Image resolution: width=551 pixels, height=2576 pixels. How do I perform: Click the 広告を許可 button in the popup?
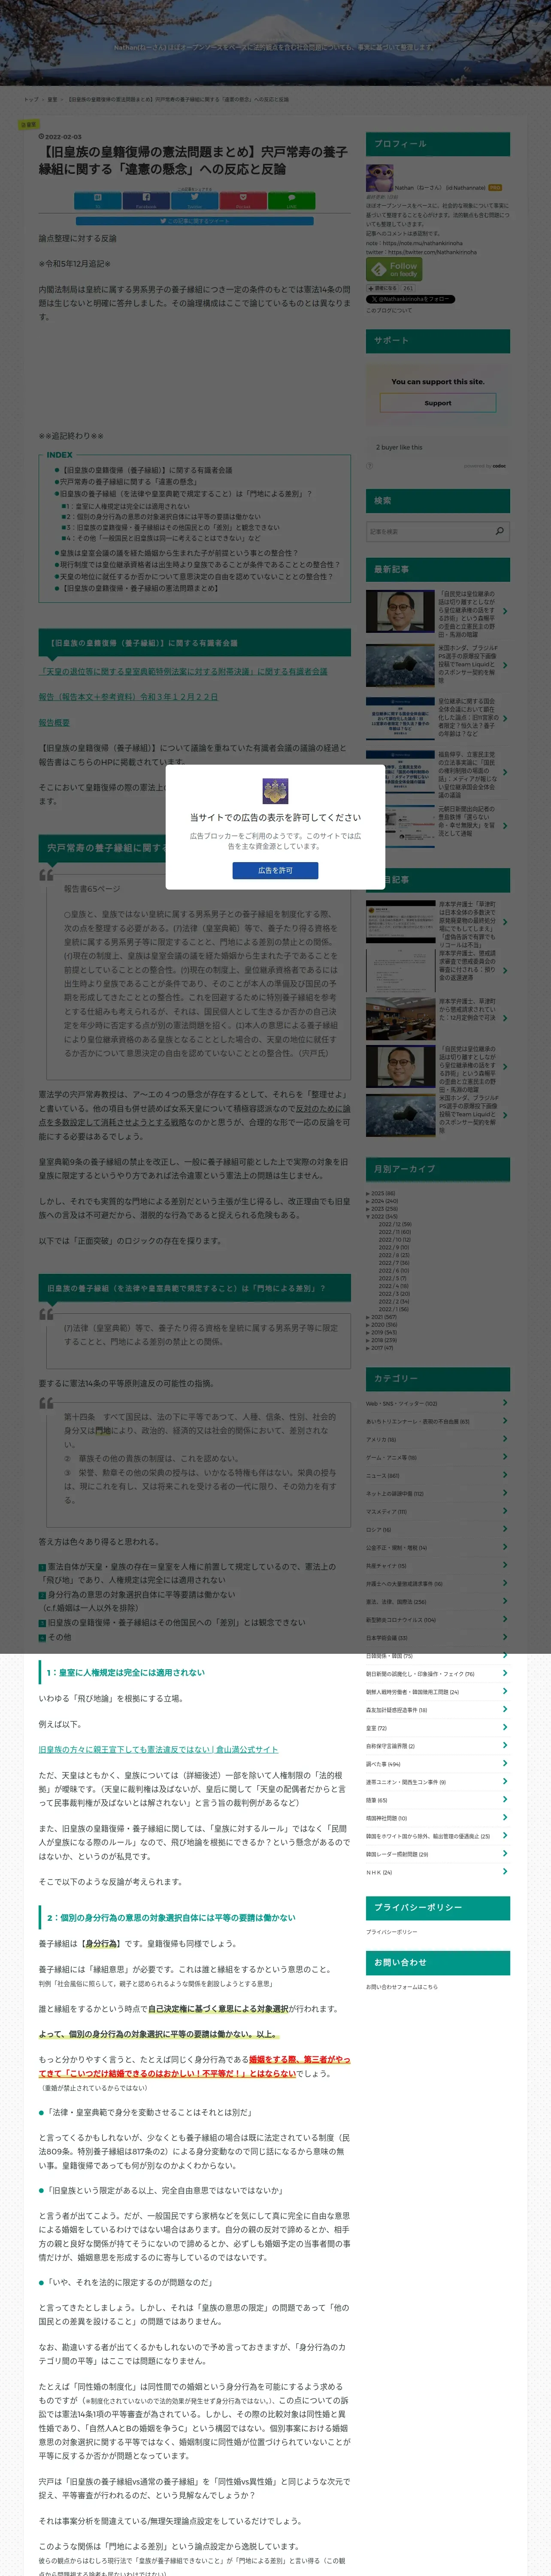coord(275,870)
